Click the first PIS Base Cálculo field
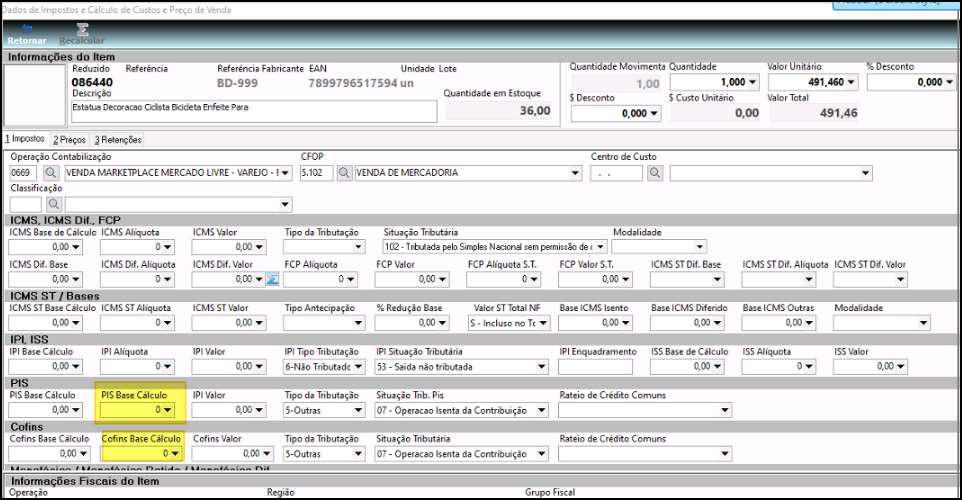 pyautogui.click(x=45, y=410)
